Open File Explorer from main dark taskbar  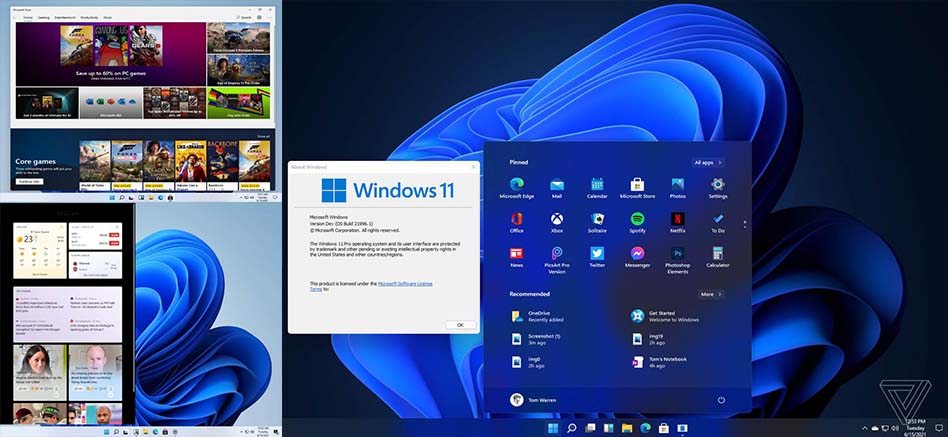[627, 428]
